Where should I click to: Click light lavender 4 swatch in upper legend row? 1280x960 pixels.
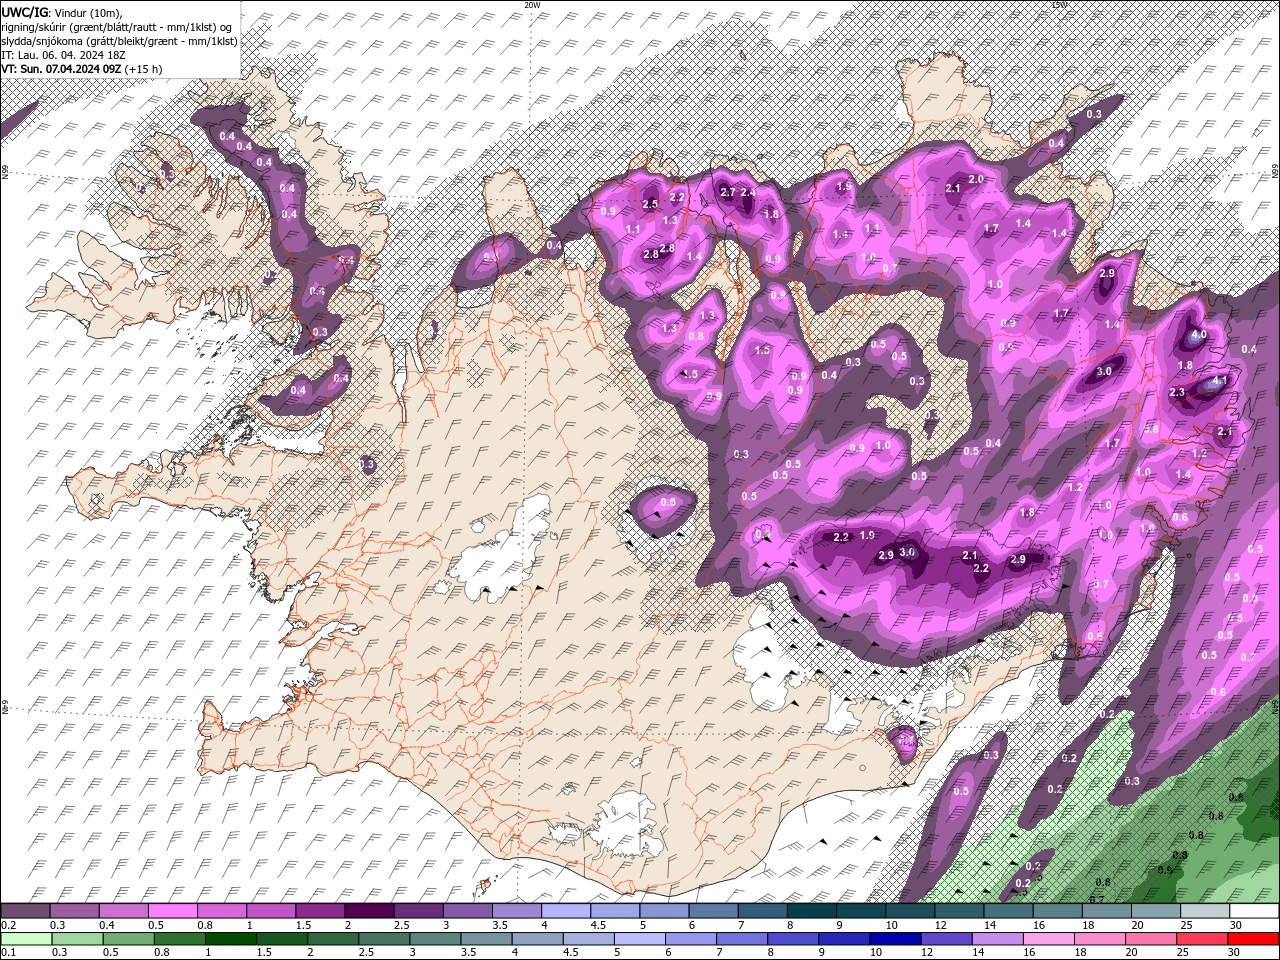pyautogui.click(x=565, y=911)
